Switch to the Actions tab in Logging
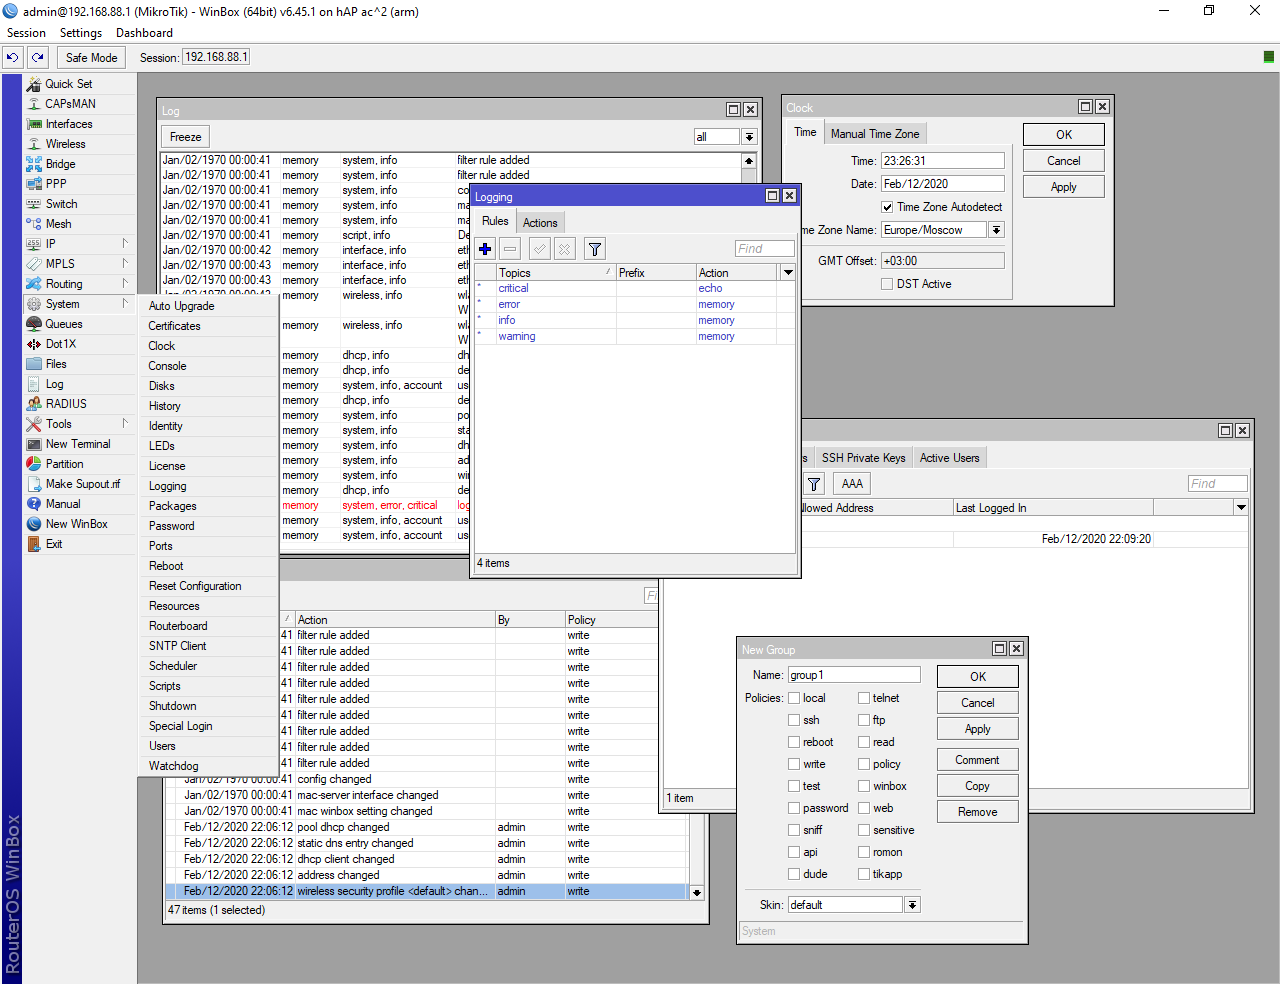The image size is (1280, 984). pyautogui.click(x=540, y=223)
